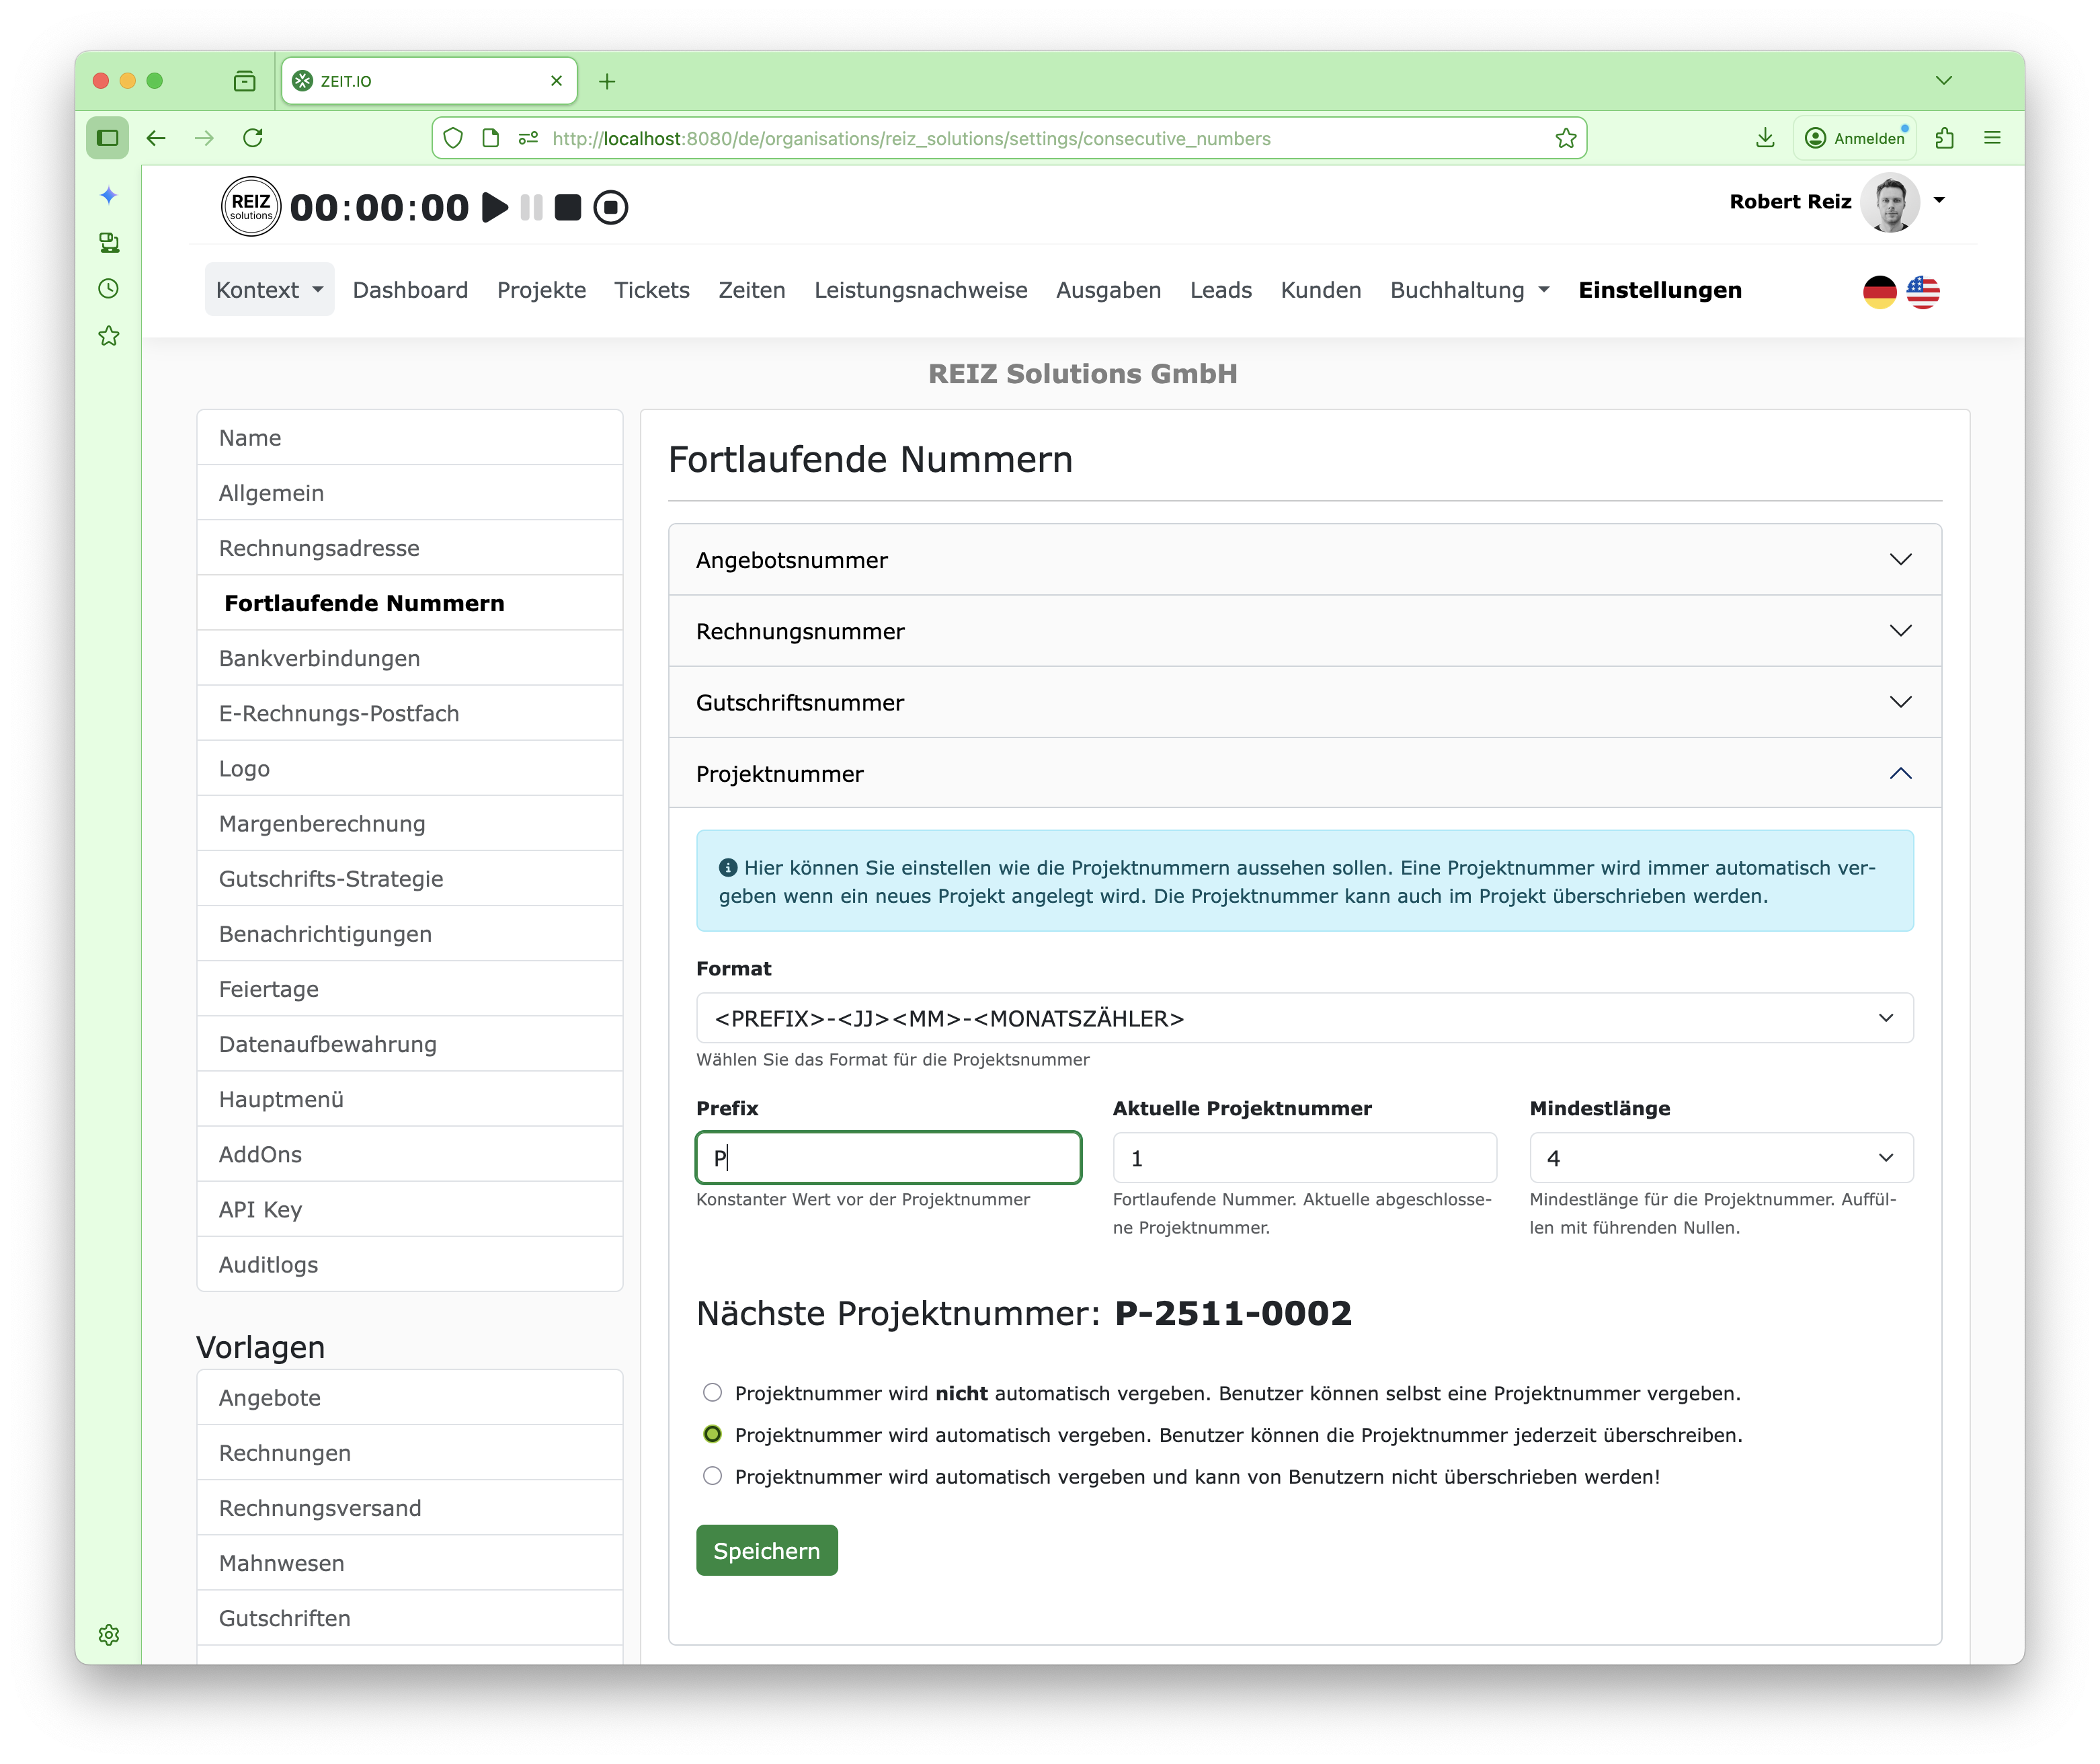
Task: Select 'jederzeit überschreiben' radio option
Action: click(712, 1434)
